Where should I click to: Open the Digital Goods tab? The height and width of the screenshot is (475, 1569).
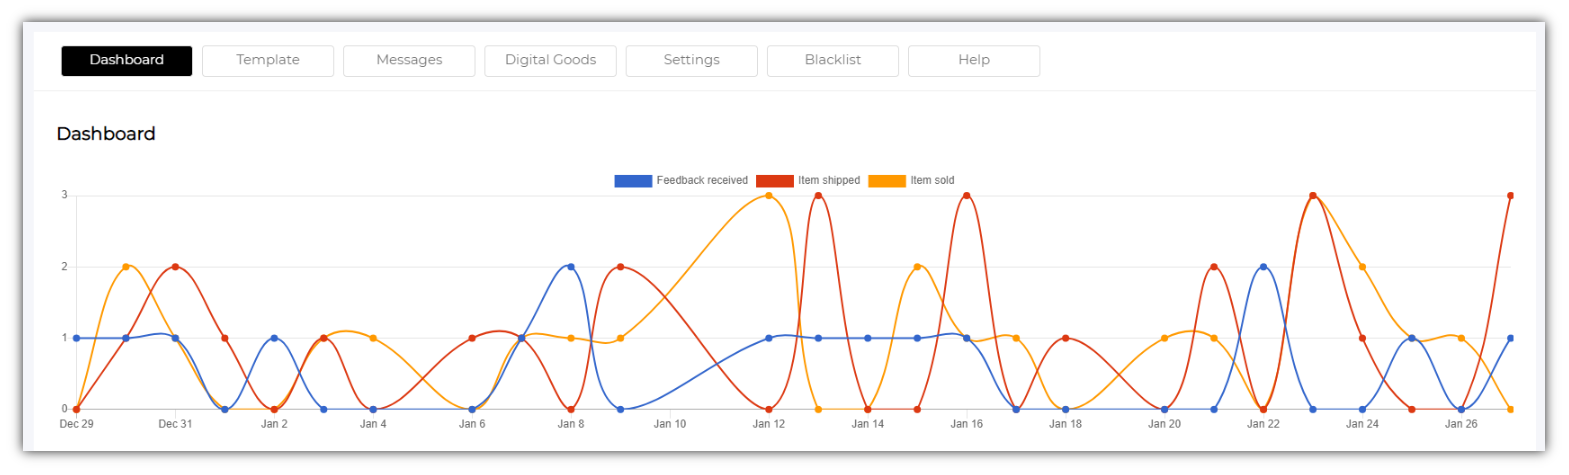point(550,60)
